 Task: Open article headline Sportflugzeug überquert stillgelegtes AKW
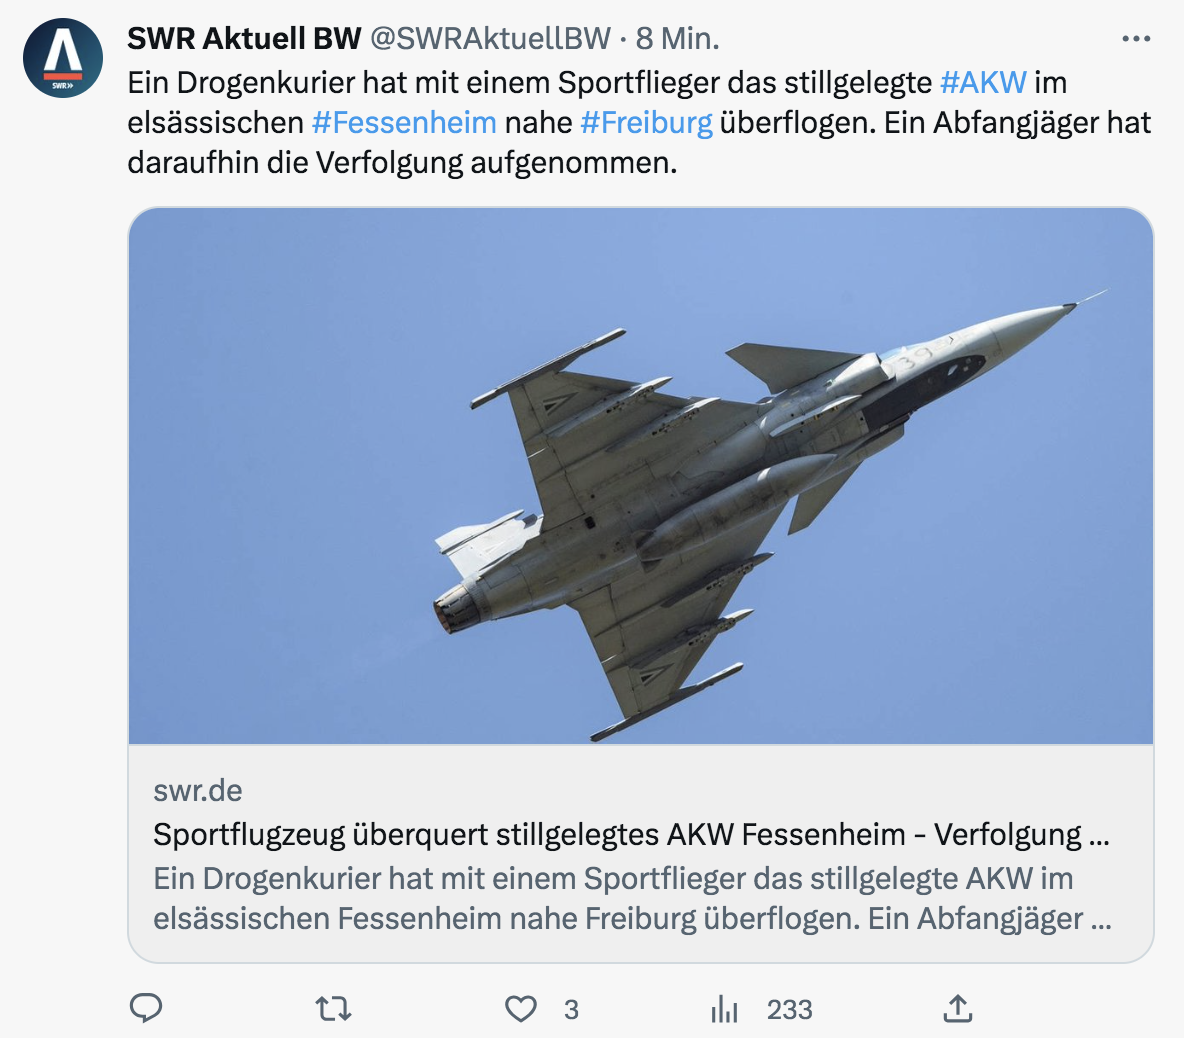click(631, 835)
